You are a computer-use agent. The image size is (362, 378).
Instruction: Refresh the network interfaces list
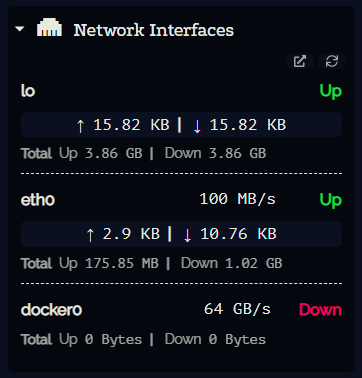332,61
